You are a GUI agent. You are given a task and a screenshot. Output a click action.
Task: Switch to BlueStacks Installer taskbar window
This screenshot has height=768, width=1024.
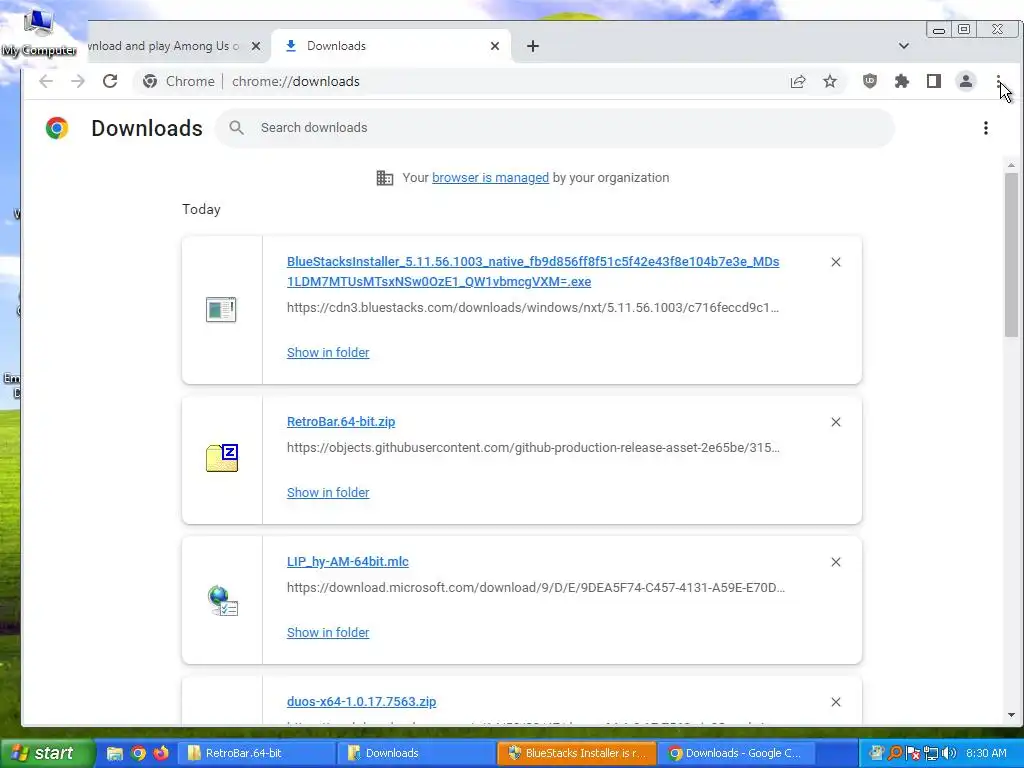(577, 753)
